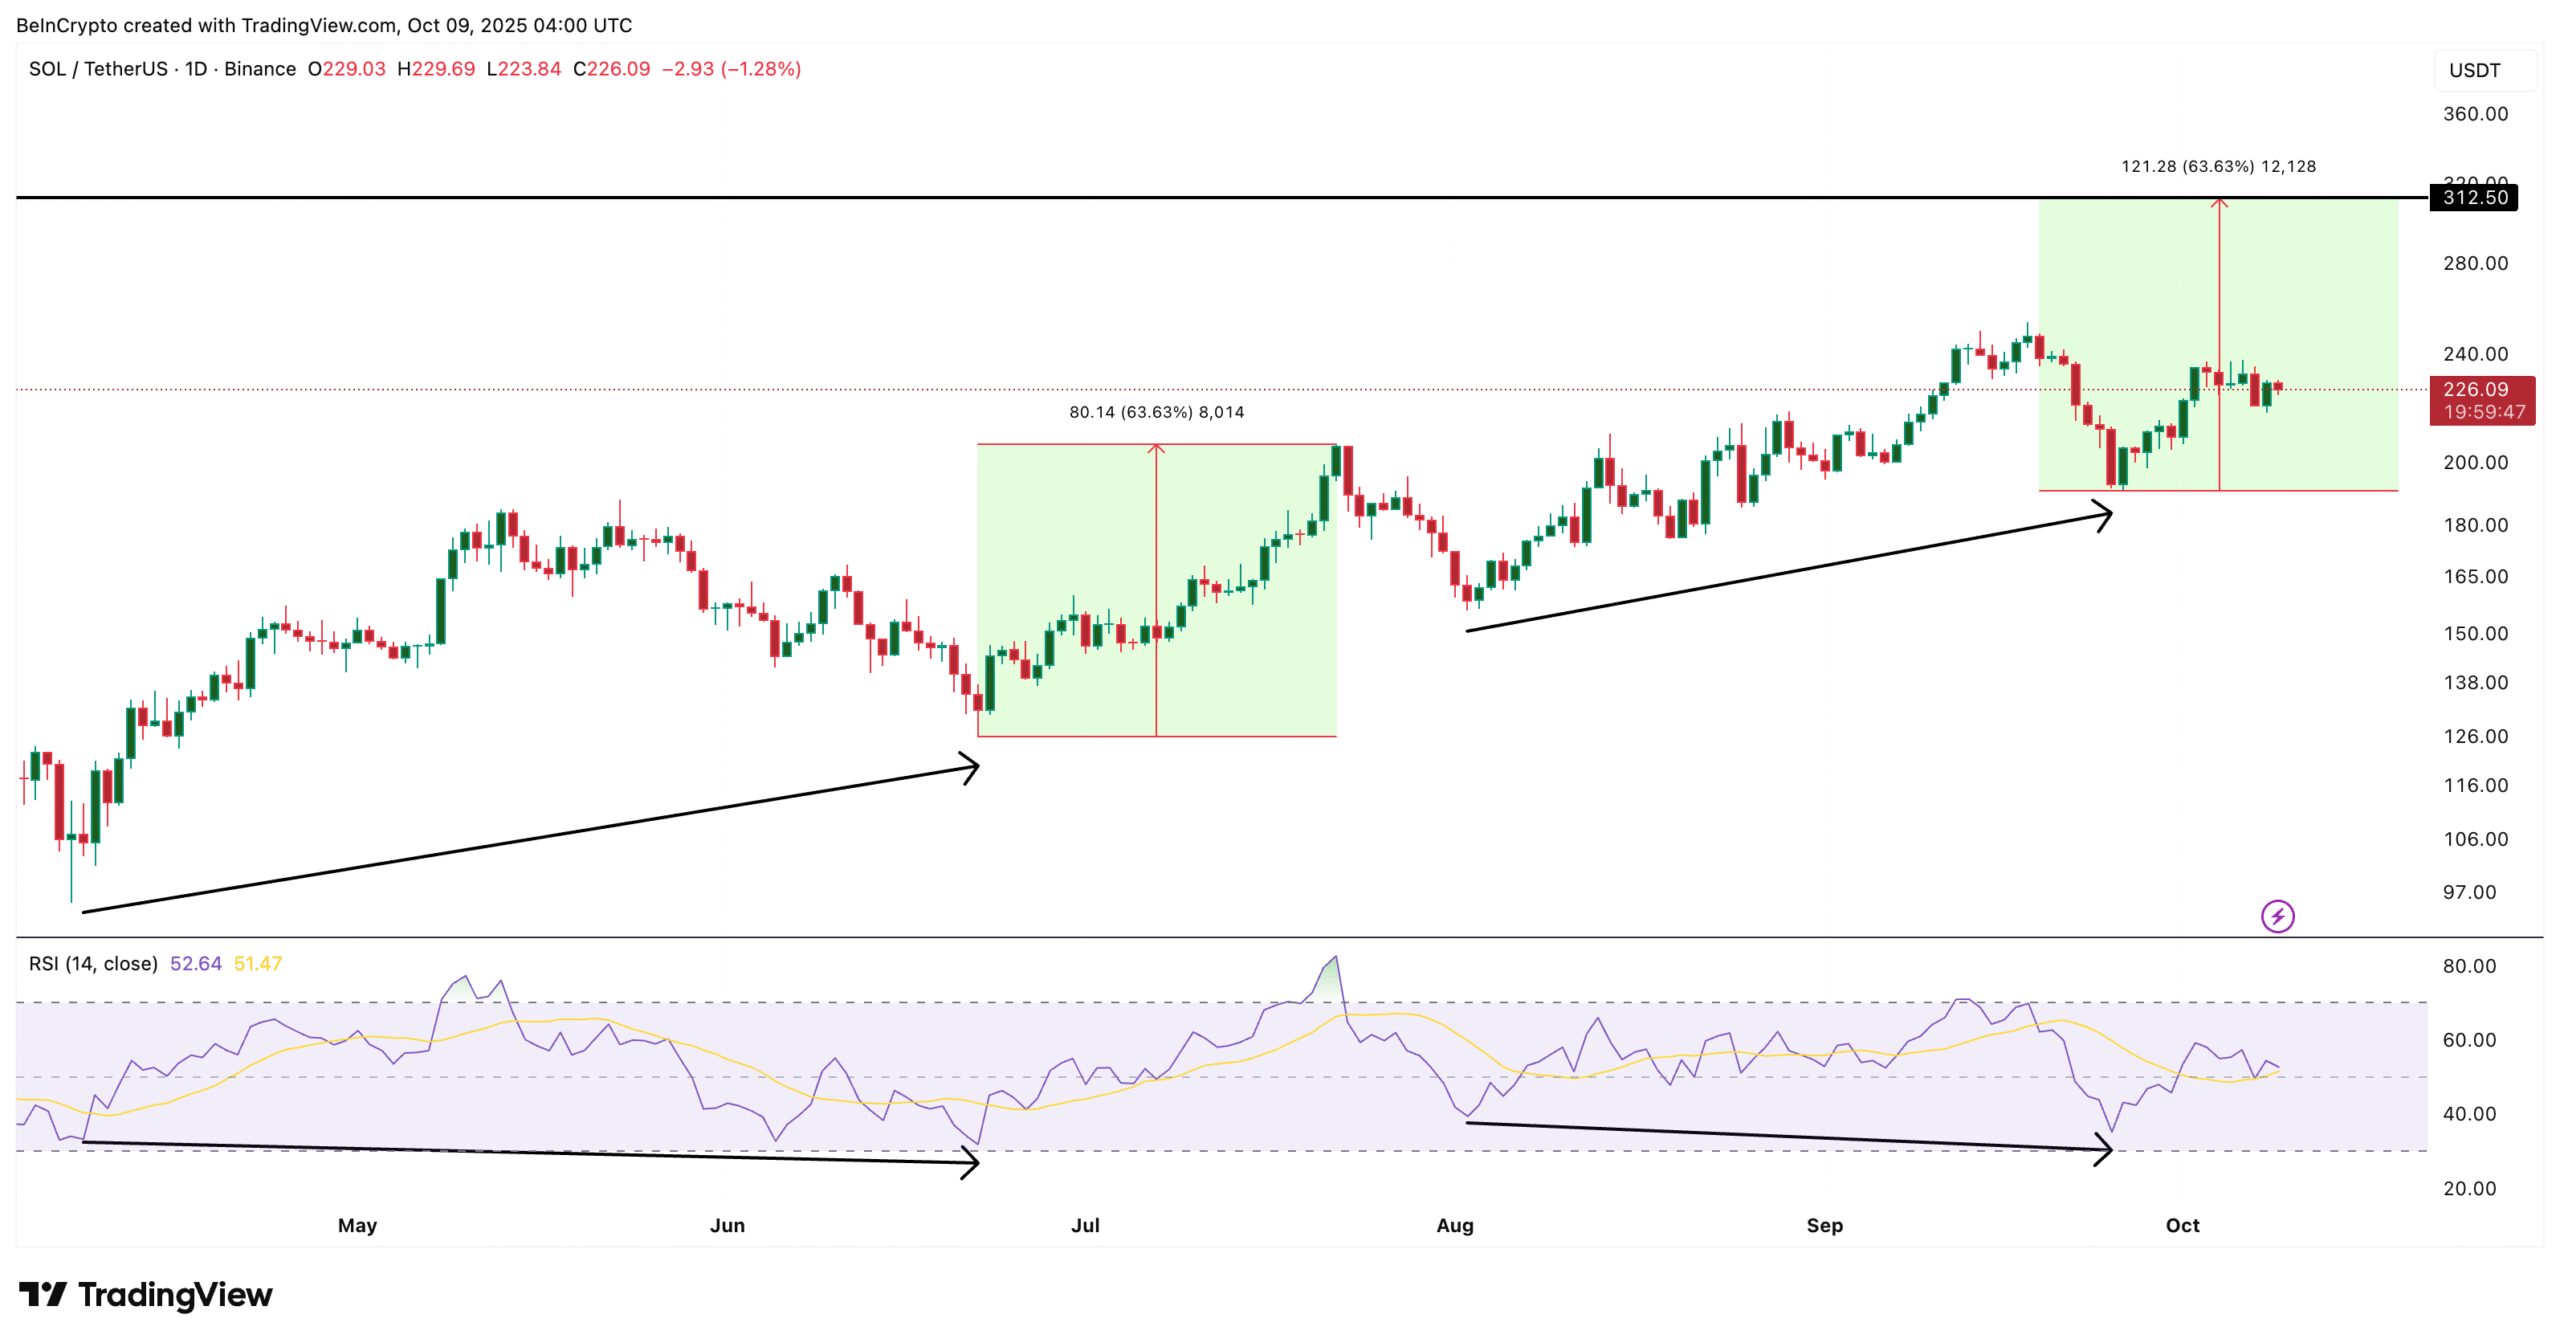The width and height of the screenshot is (2560, 1343).
Task: Click the RSI value 52.64 in purple
Action: (195, 964)
